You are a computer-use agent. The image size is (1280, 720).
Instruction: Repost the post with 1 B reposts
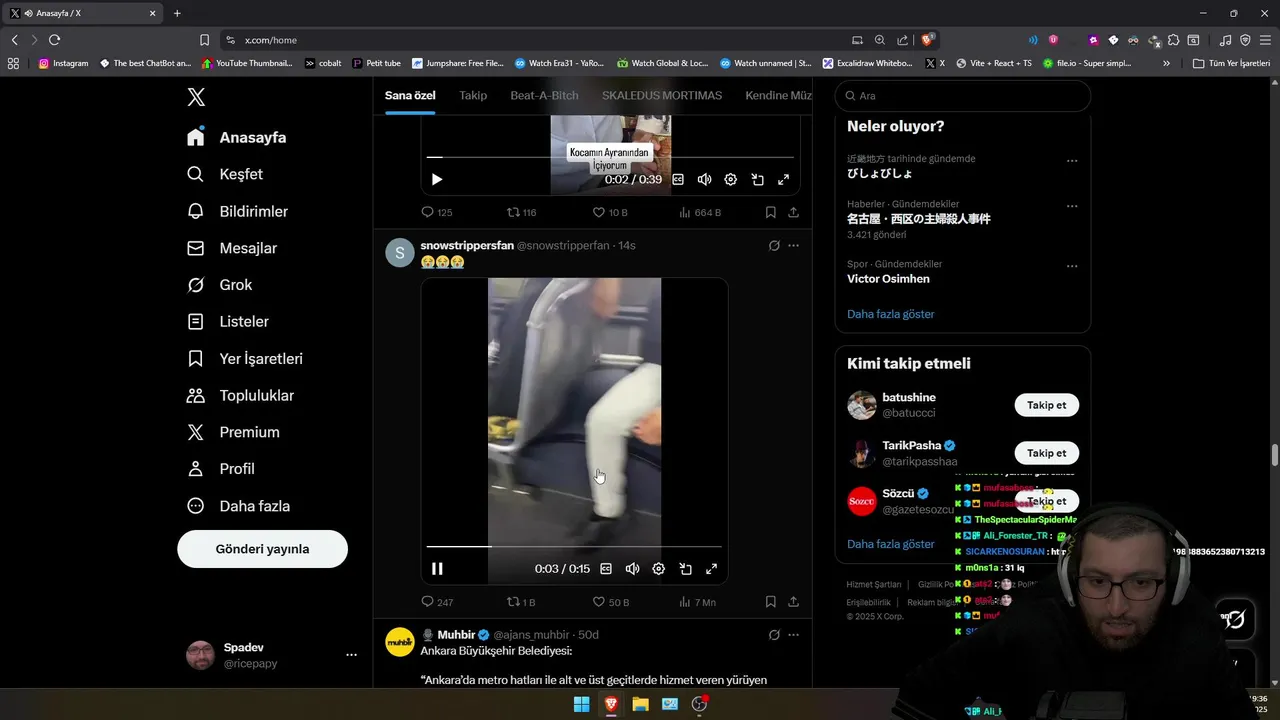coord(521,602)
